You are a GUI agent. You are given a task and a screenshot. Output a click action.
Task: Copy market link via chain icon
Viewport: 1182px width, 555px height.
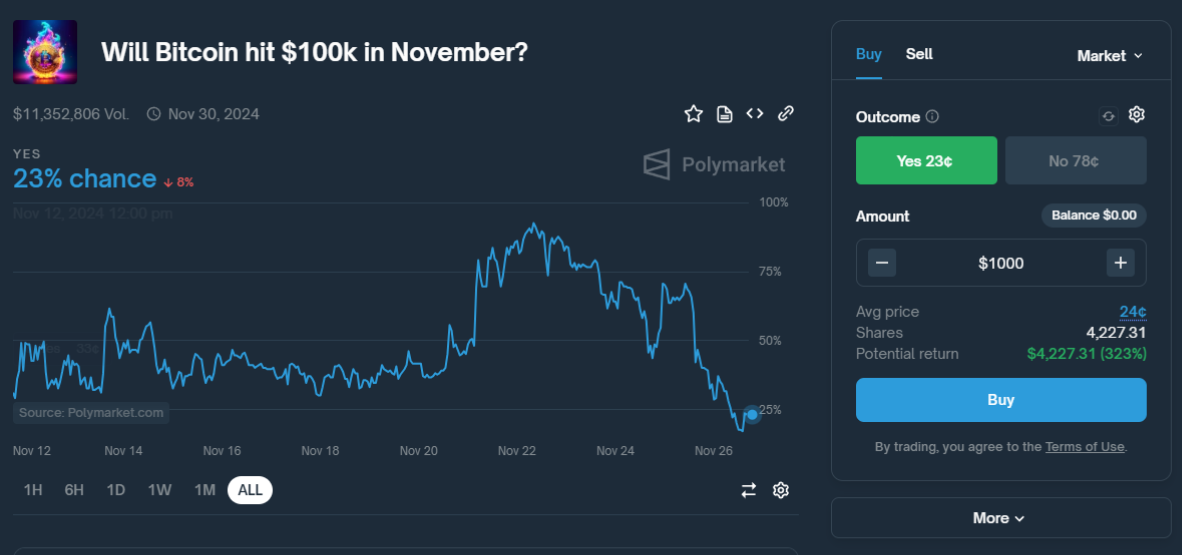[786, 114]
